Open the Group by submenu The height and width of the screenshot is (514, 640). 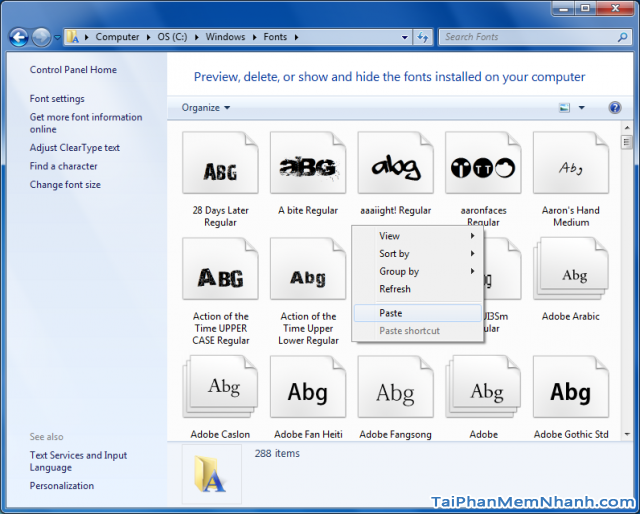click(x=418, y=271)
